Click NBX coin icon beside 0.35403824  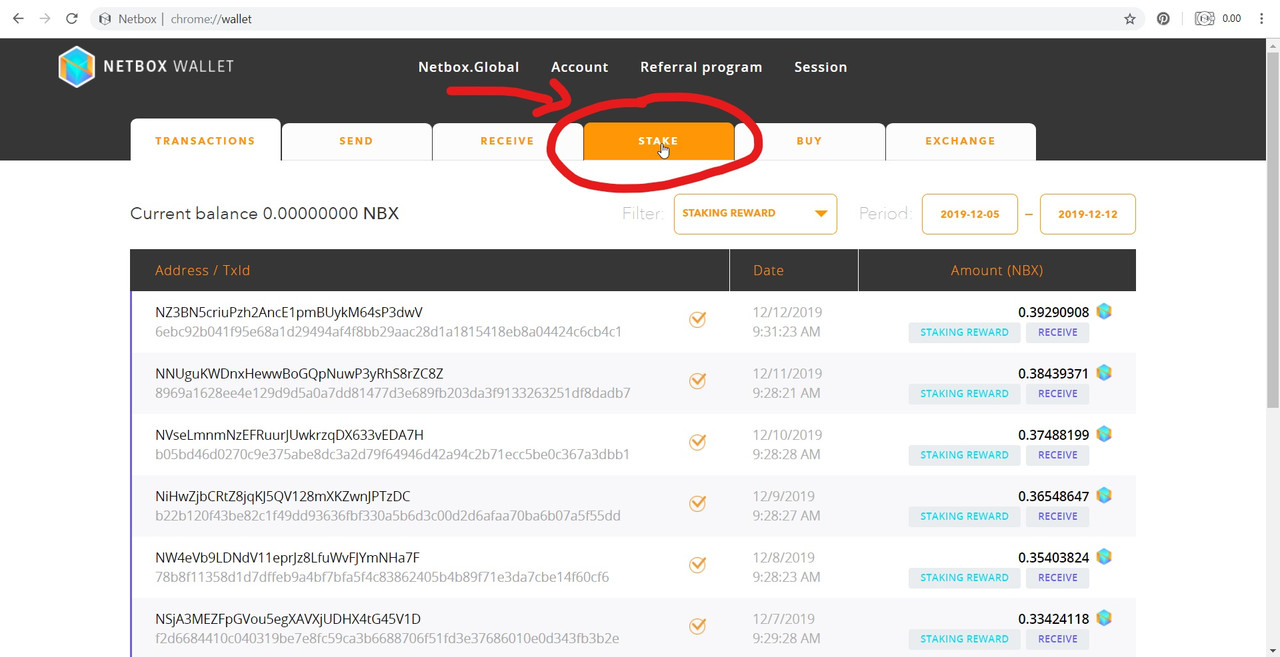coord(1104,556)
